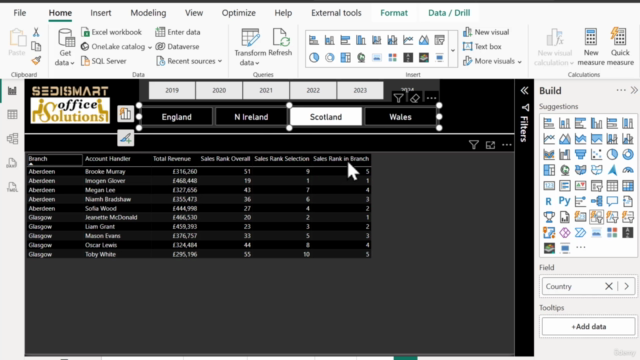Insert a Text box
This screenshot has width=640, height=360.
click(482, 47)
